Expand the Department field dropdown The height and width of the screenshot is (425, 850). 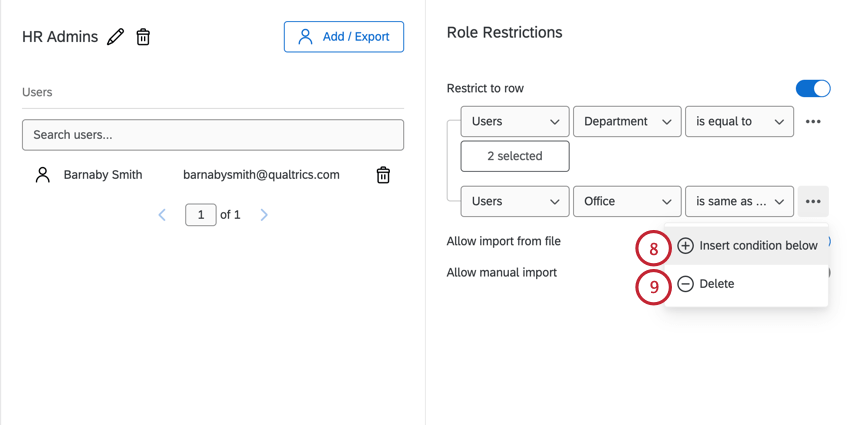627,122
